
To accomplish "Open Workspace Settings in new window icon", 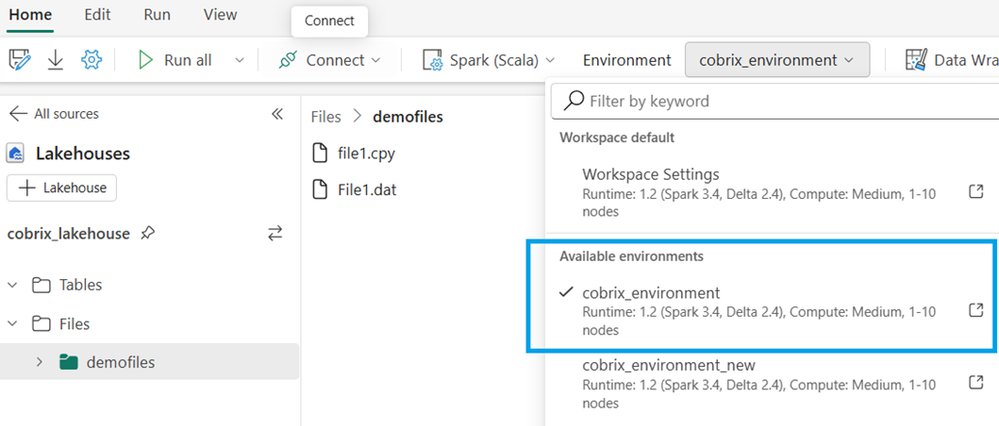I will point(975,192).
